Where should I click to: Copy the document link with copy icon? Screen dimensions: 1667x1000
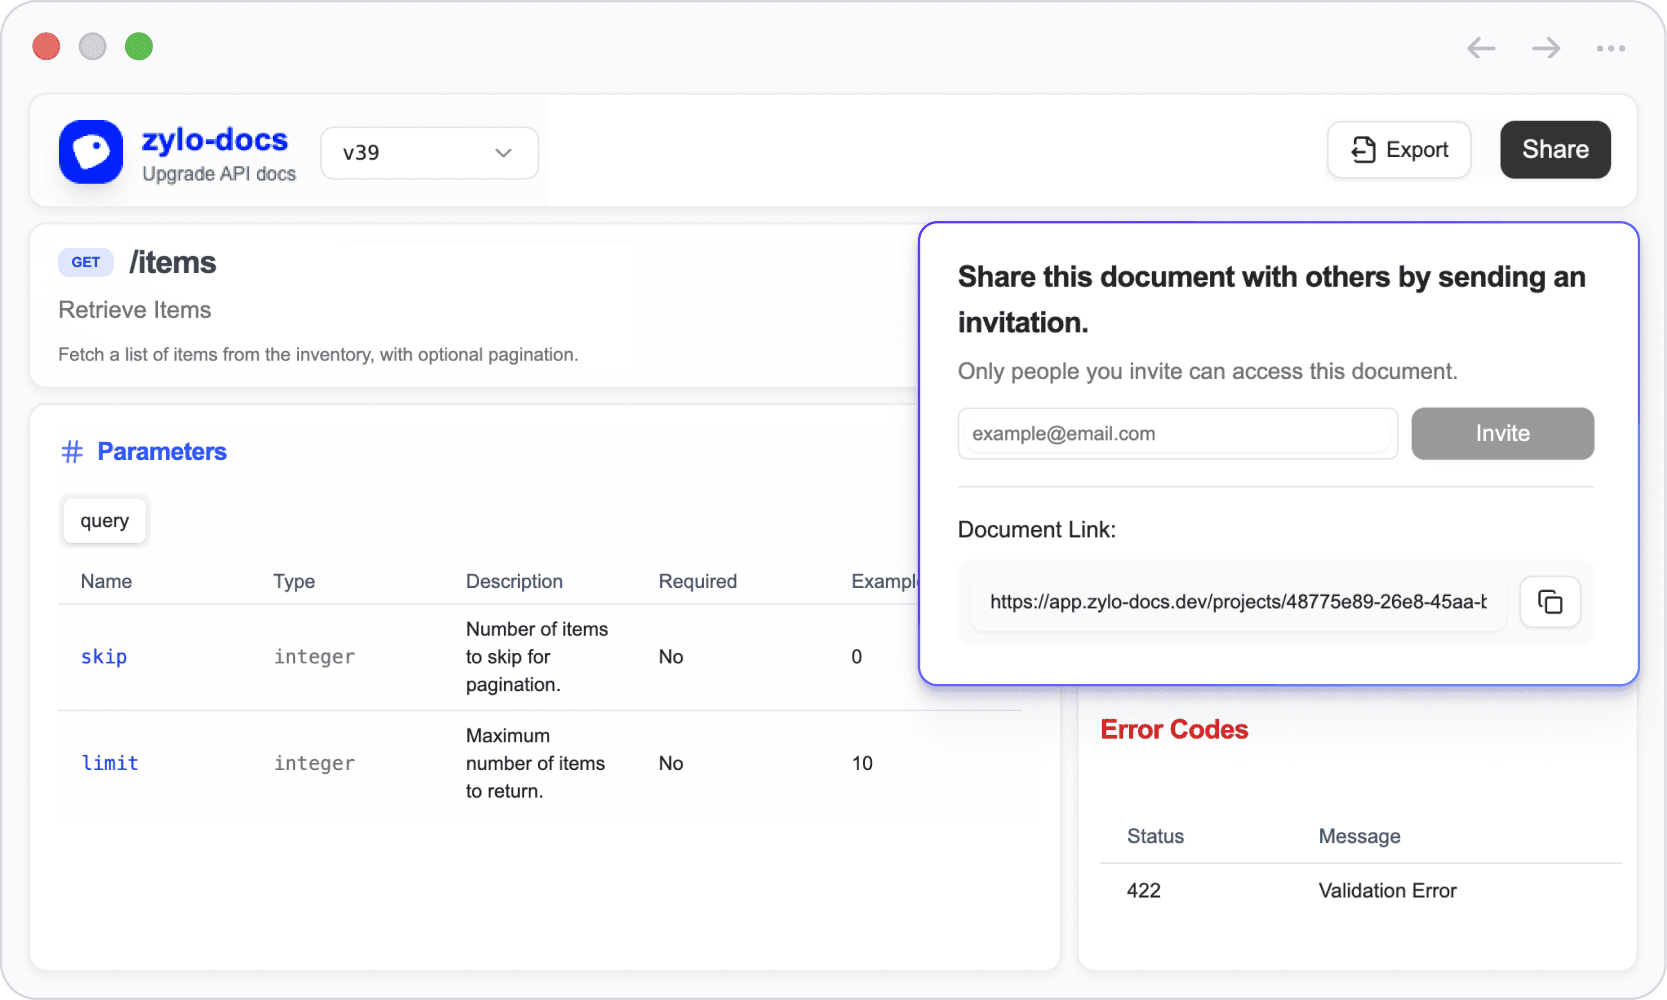(x=1549, y=602)
